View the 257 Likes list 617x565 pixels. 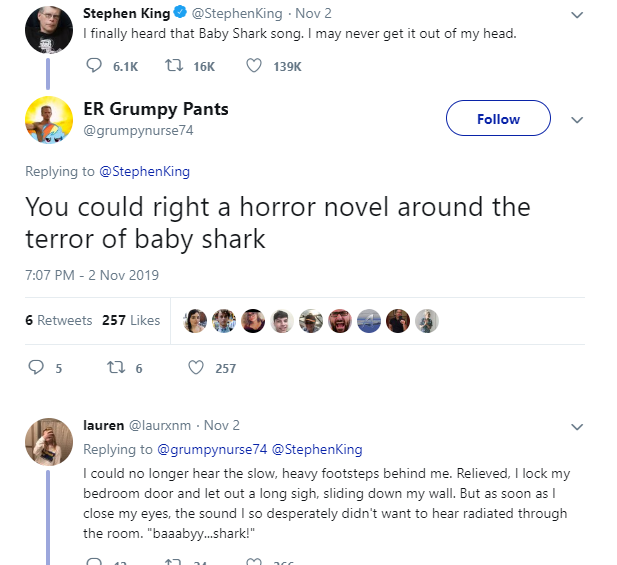[131, 320]
